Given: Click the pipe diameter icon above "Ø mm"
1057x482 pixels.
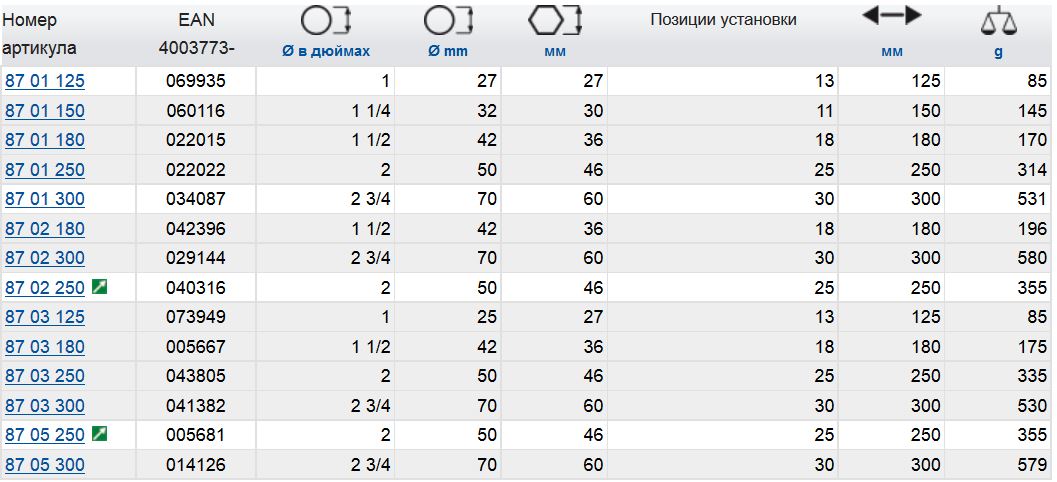Looking at the screenshot, I should (x=447, y=20).
